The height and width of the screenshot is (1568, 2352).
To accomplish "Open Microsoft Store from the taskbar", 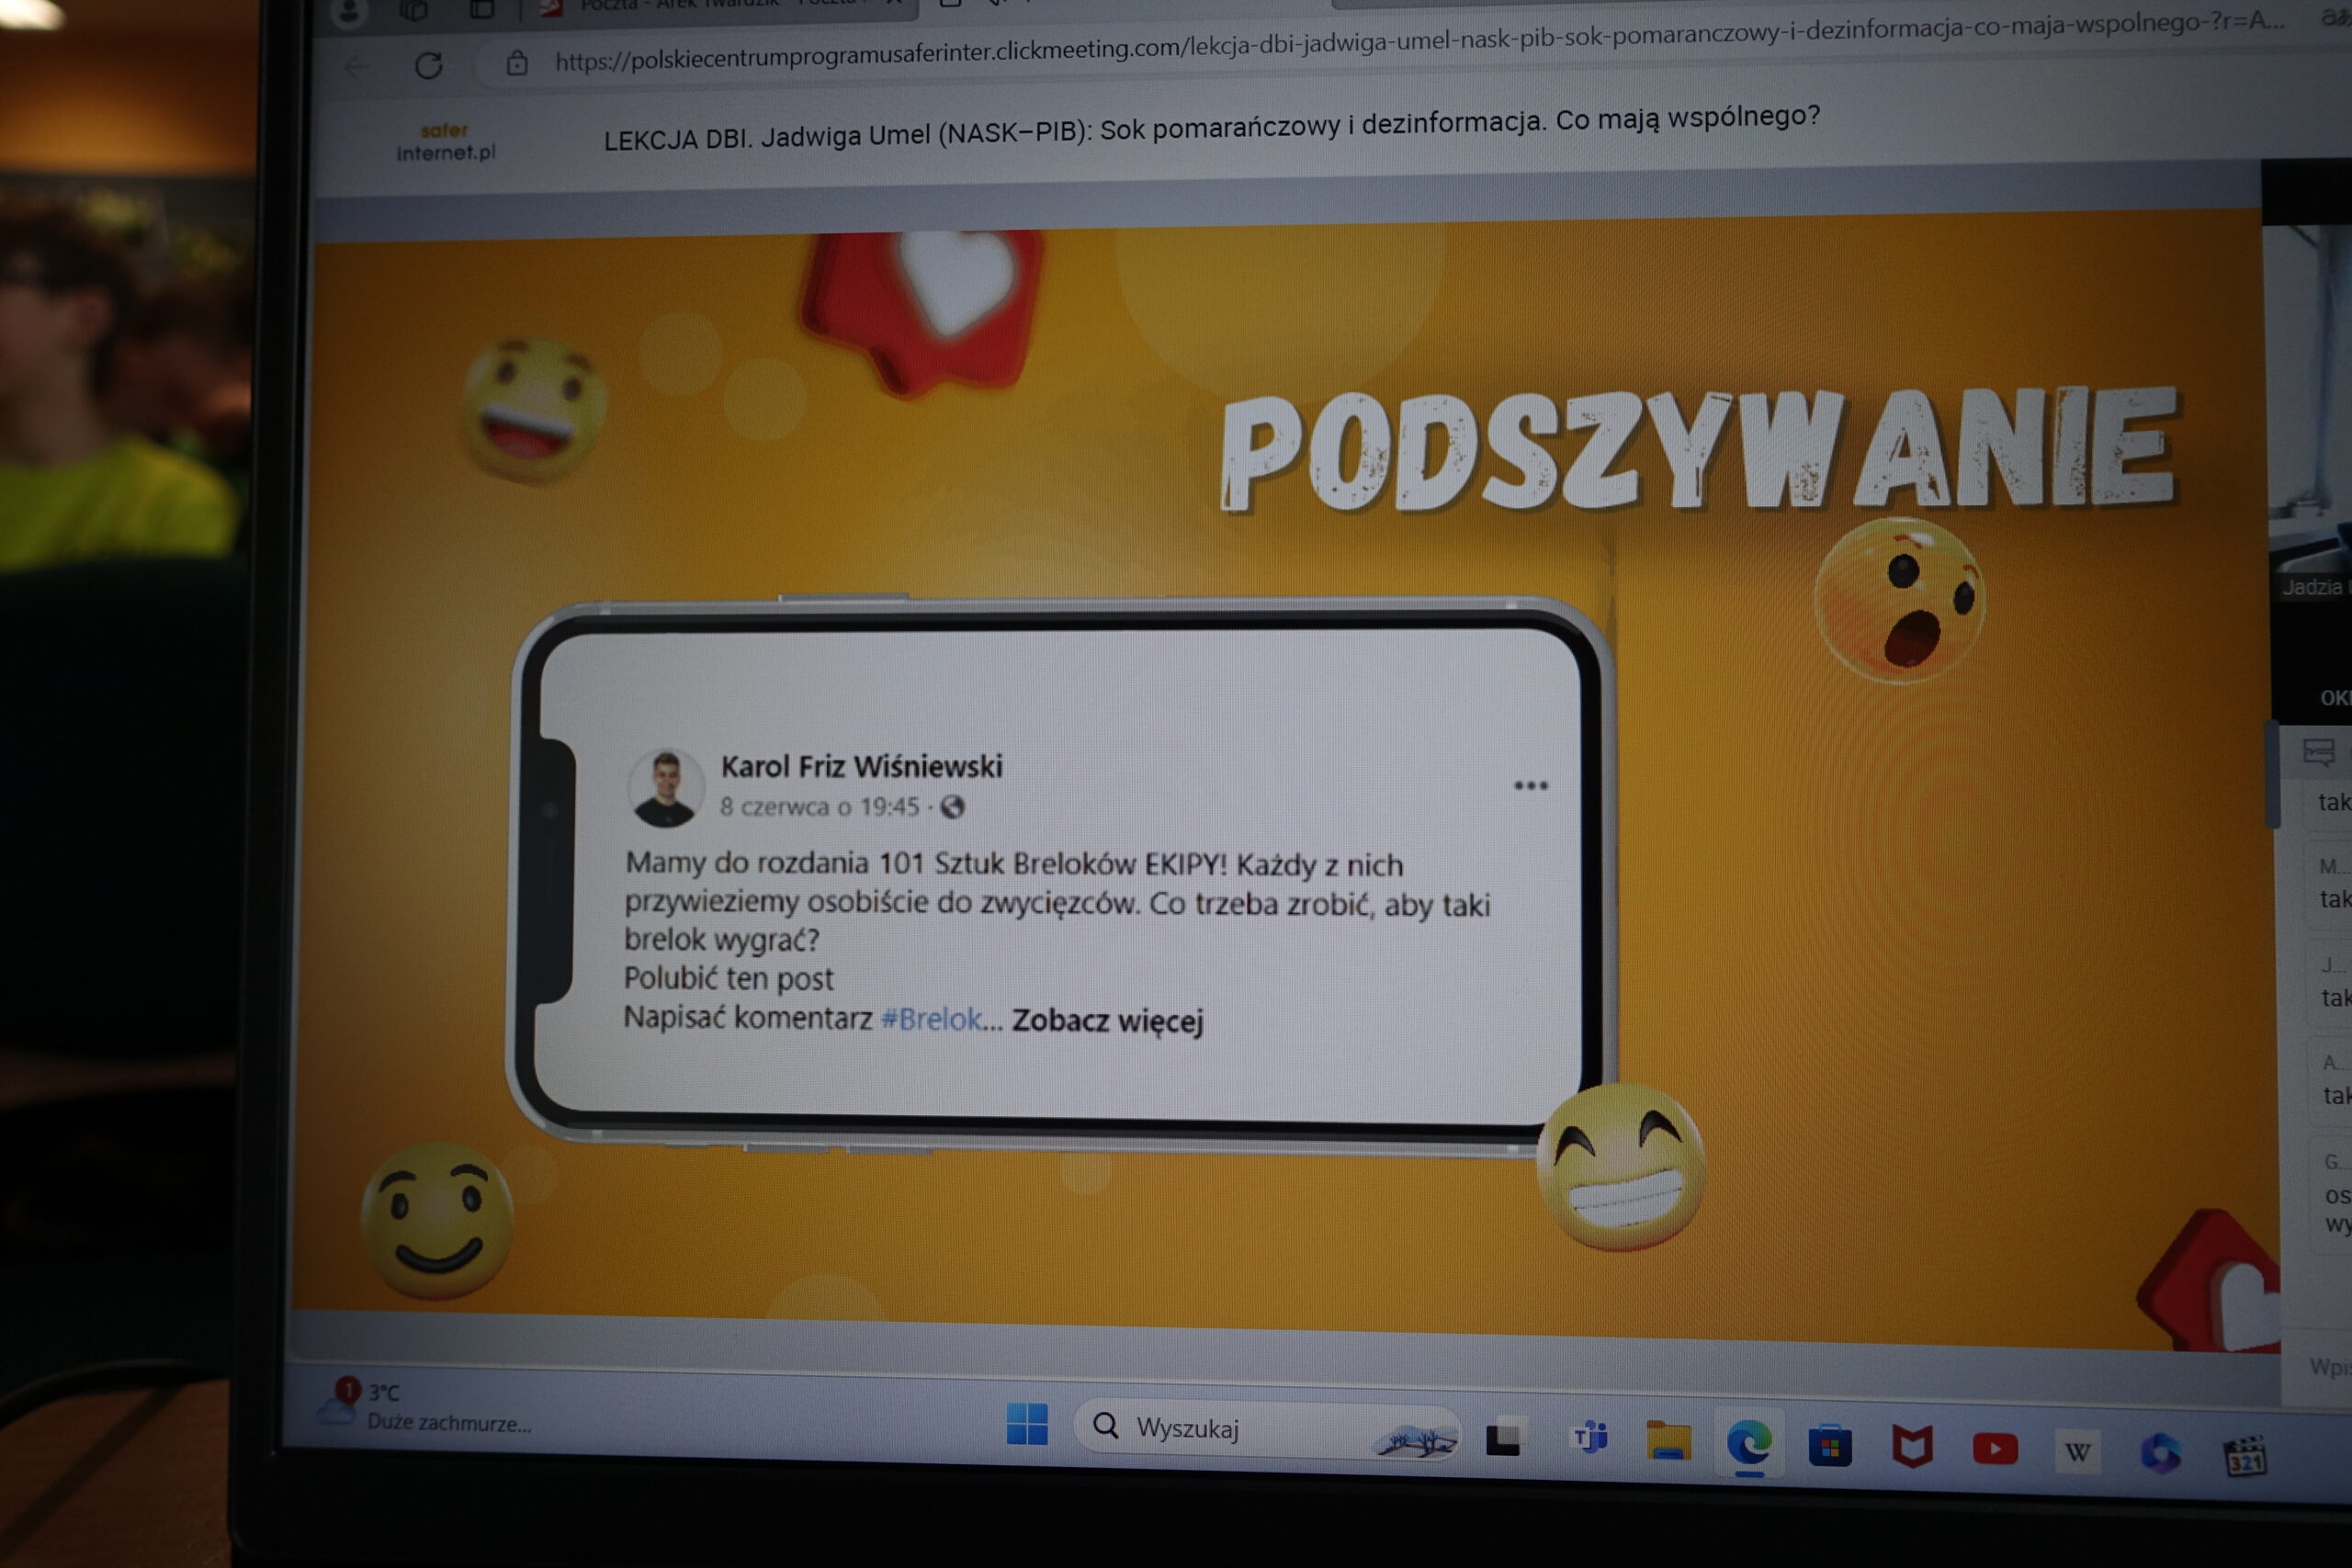I will coord(1830,1446).
